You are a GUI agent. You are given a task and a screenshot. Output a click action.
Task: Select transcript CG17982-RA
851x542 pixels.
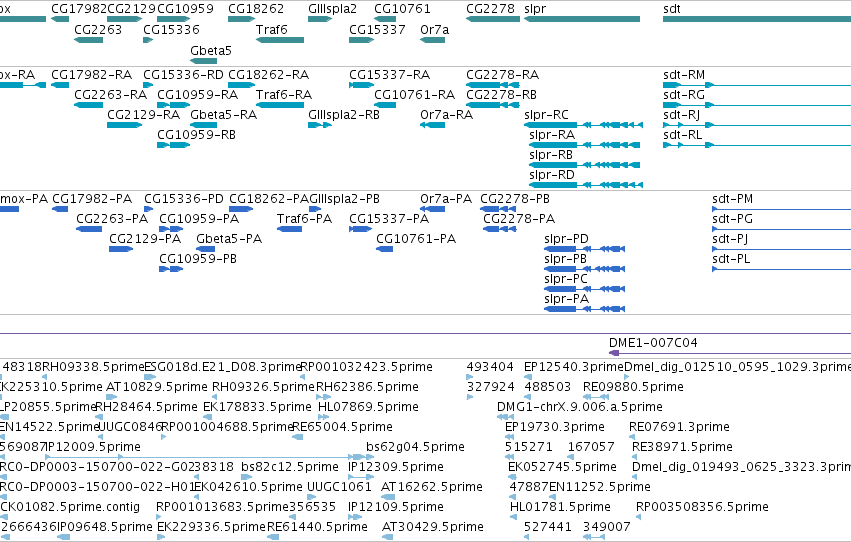(x=91, y=74)
